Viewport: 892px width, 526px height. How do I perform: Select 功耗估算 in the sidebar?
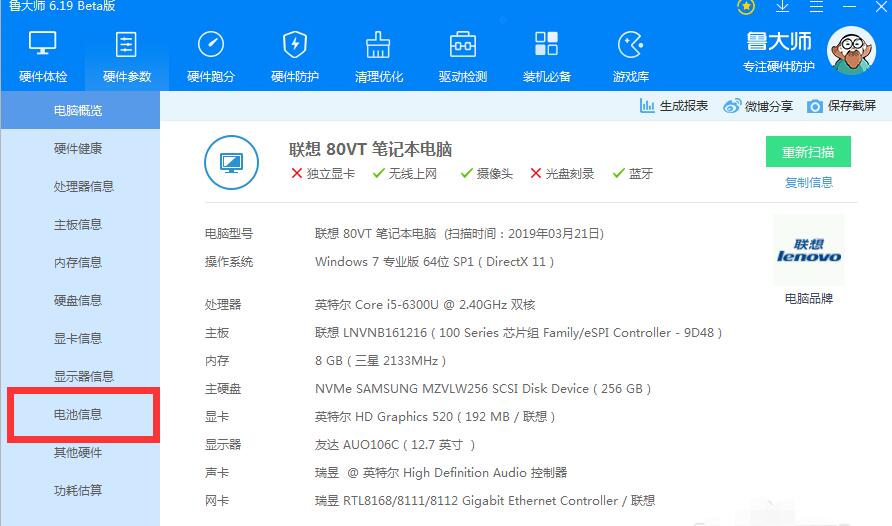point(80,490)
